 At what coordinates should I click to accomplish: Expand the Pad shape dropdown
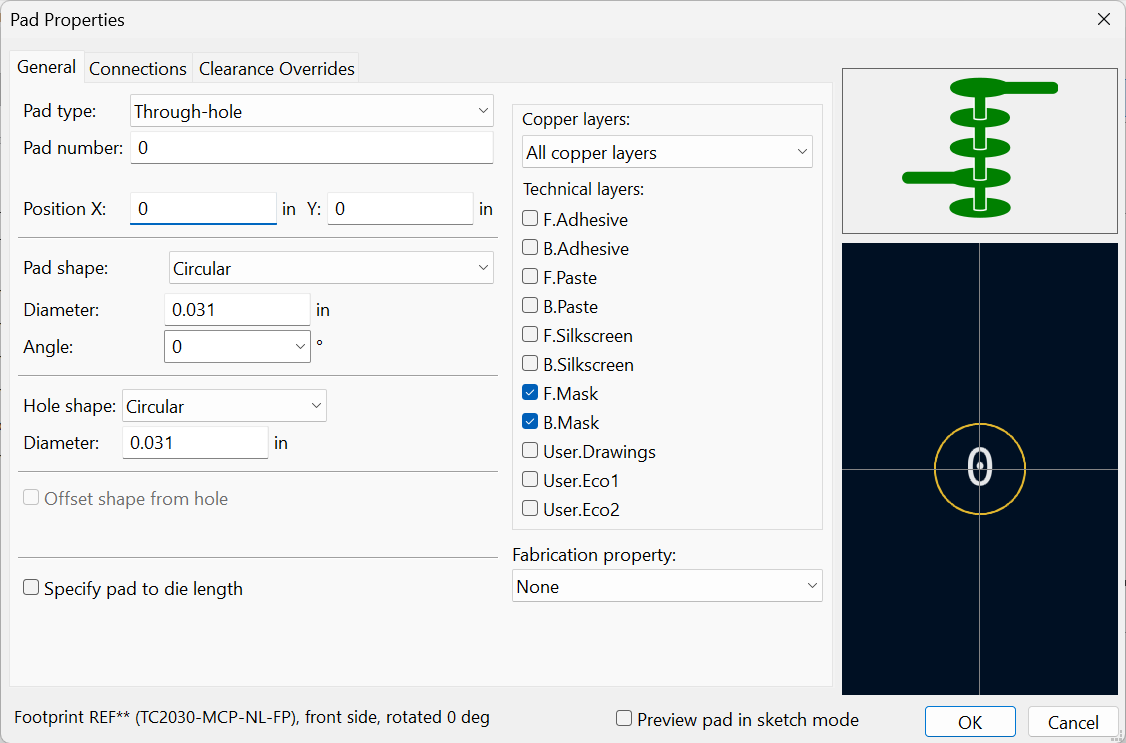331,268
